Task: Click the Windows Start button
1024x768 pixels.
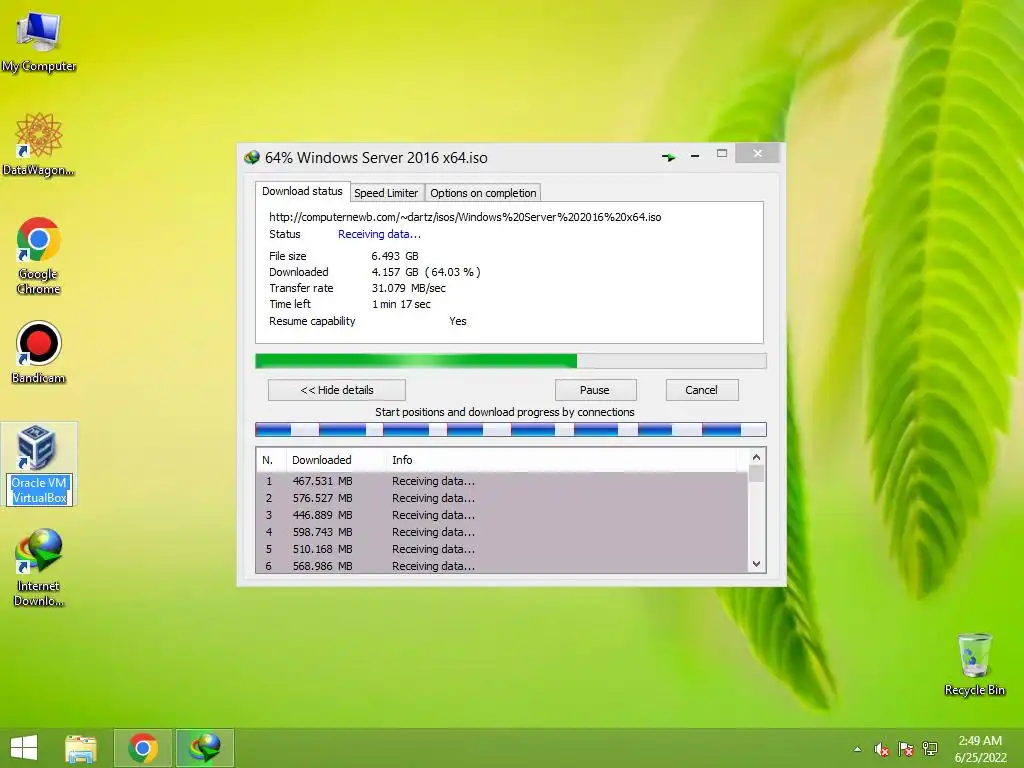Action: (24, 748)
